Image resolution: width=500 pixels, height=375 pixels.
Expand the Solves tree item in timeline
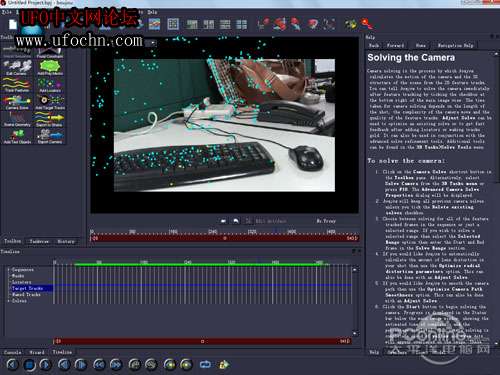tap(8, 301)
